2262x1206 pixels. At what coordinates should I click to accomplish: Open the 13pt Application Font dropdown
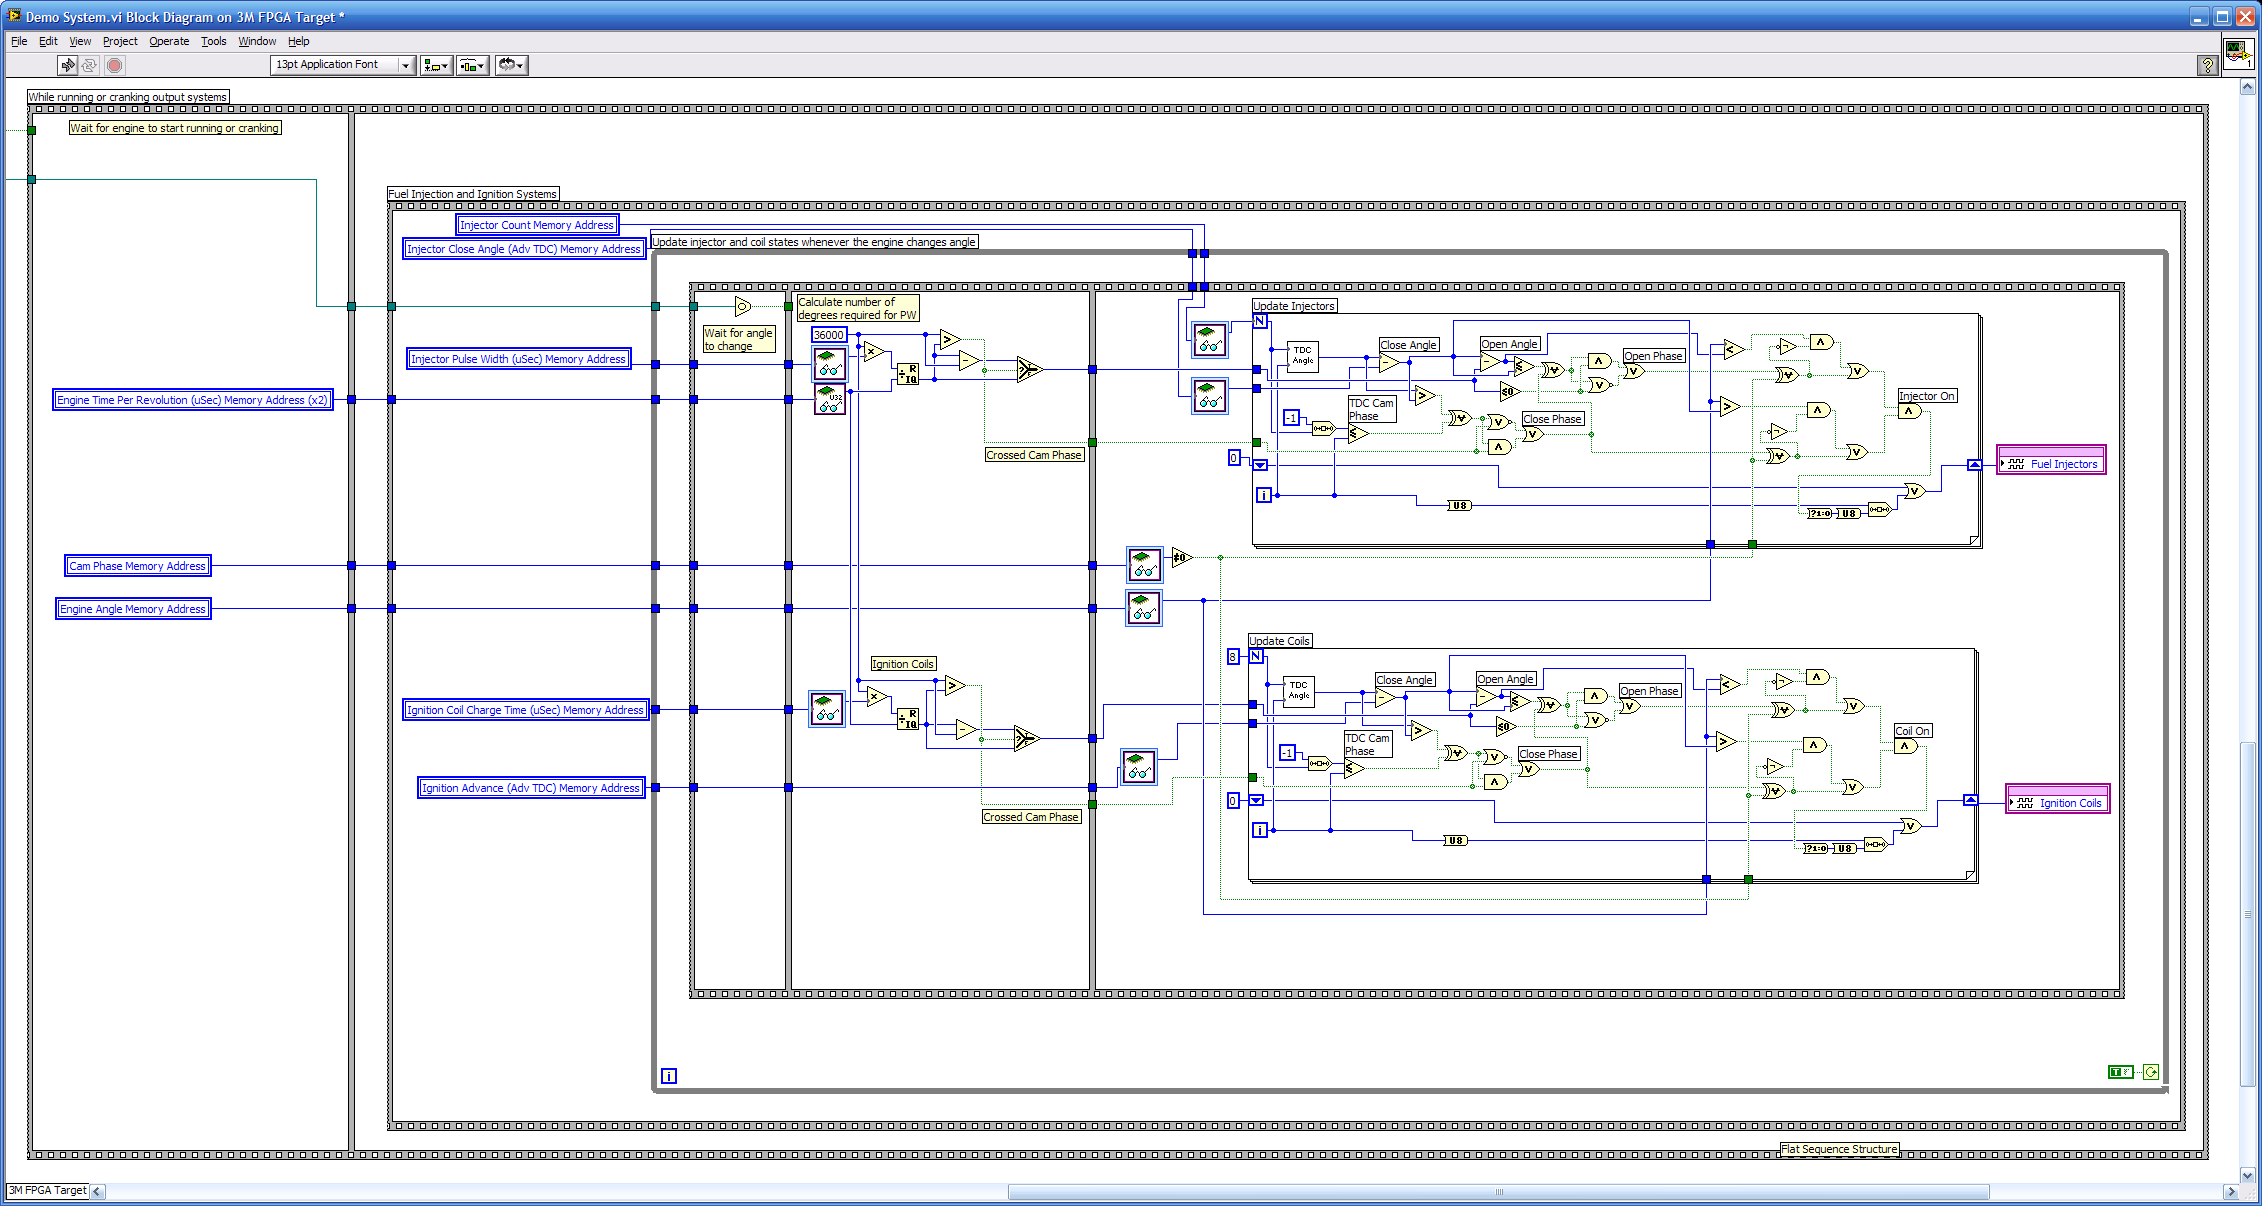click(342, 65)
